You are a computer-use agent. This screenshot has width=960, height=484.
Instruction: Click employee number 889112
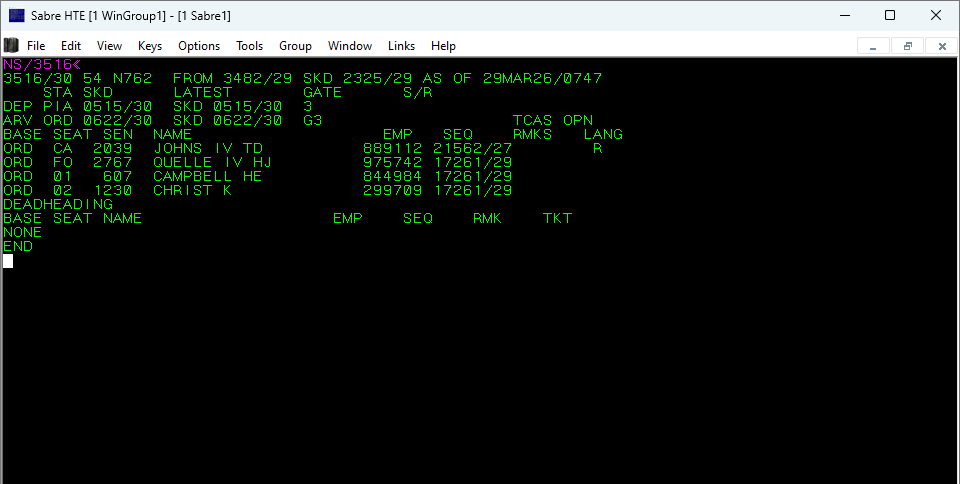point(392,149)
